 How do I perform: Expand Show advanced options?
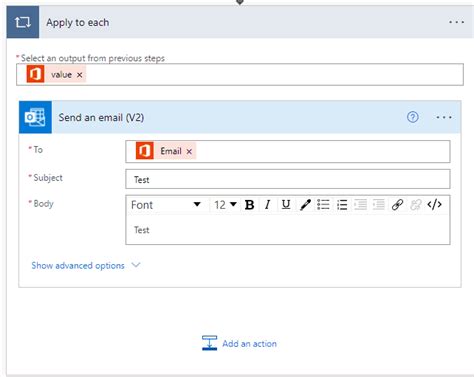[86, 266]
